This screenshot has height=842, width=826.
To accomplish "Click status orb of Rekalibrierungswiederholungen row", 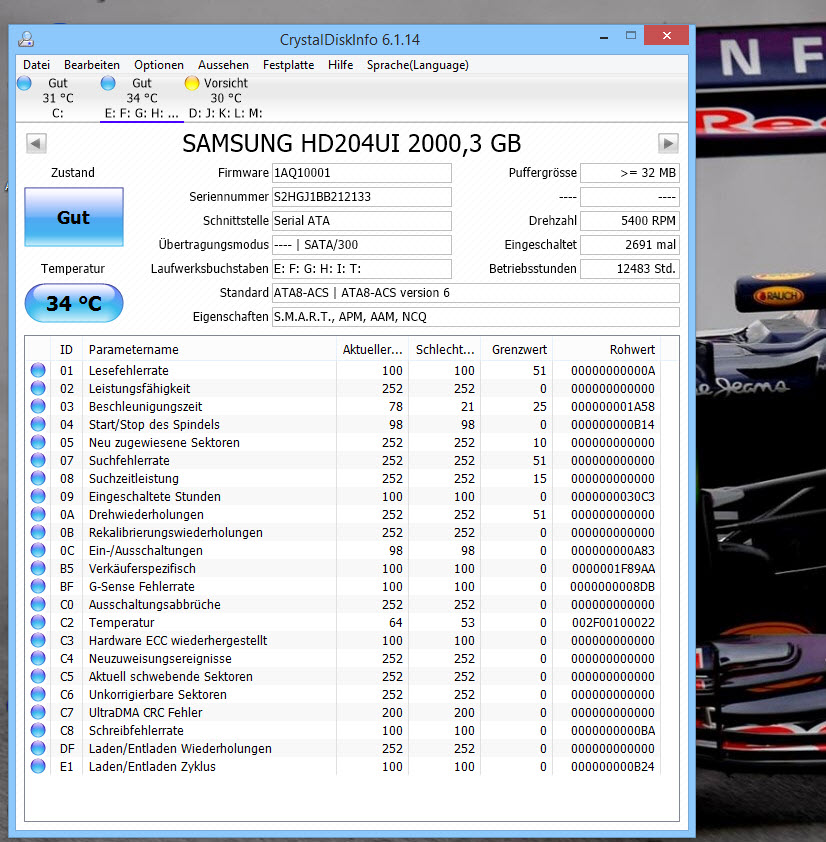I will click(38, 532).
